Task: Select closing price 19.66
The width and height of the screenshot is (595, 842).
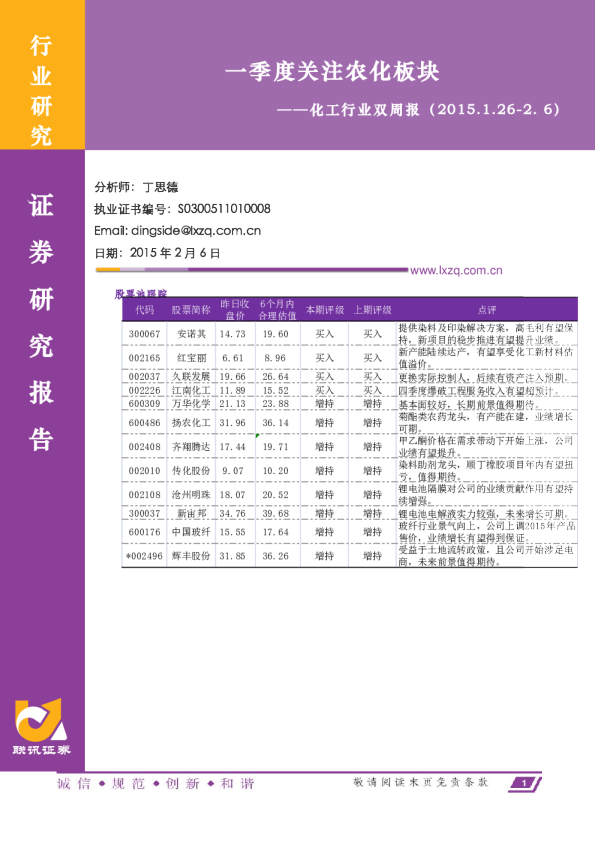Action: [233, 377]
